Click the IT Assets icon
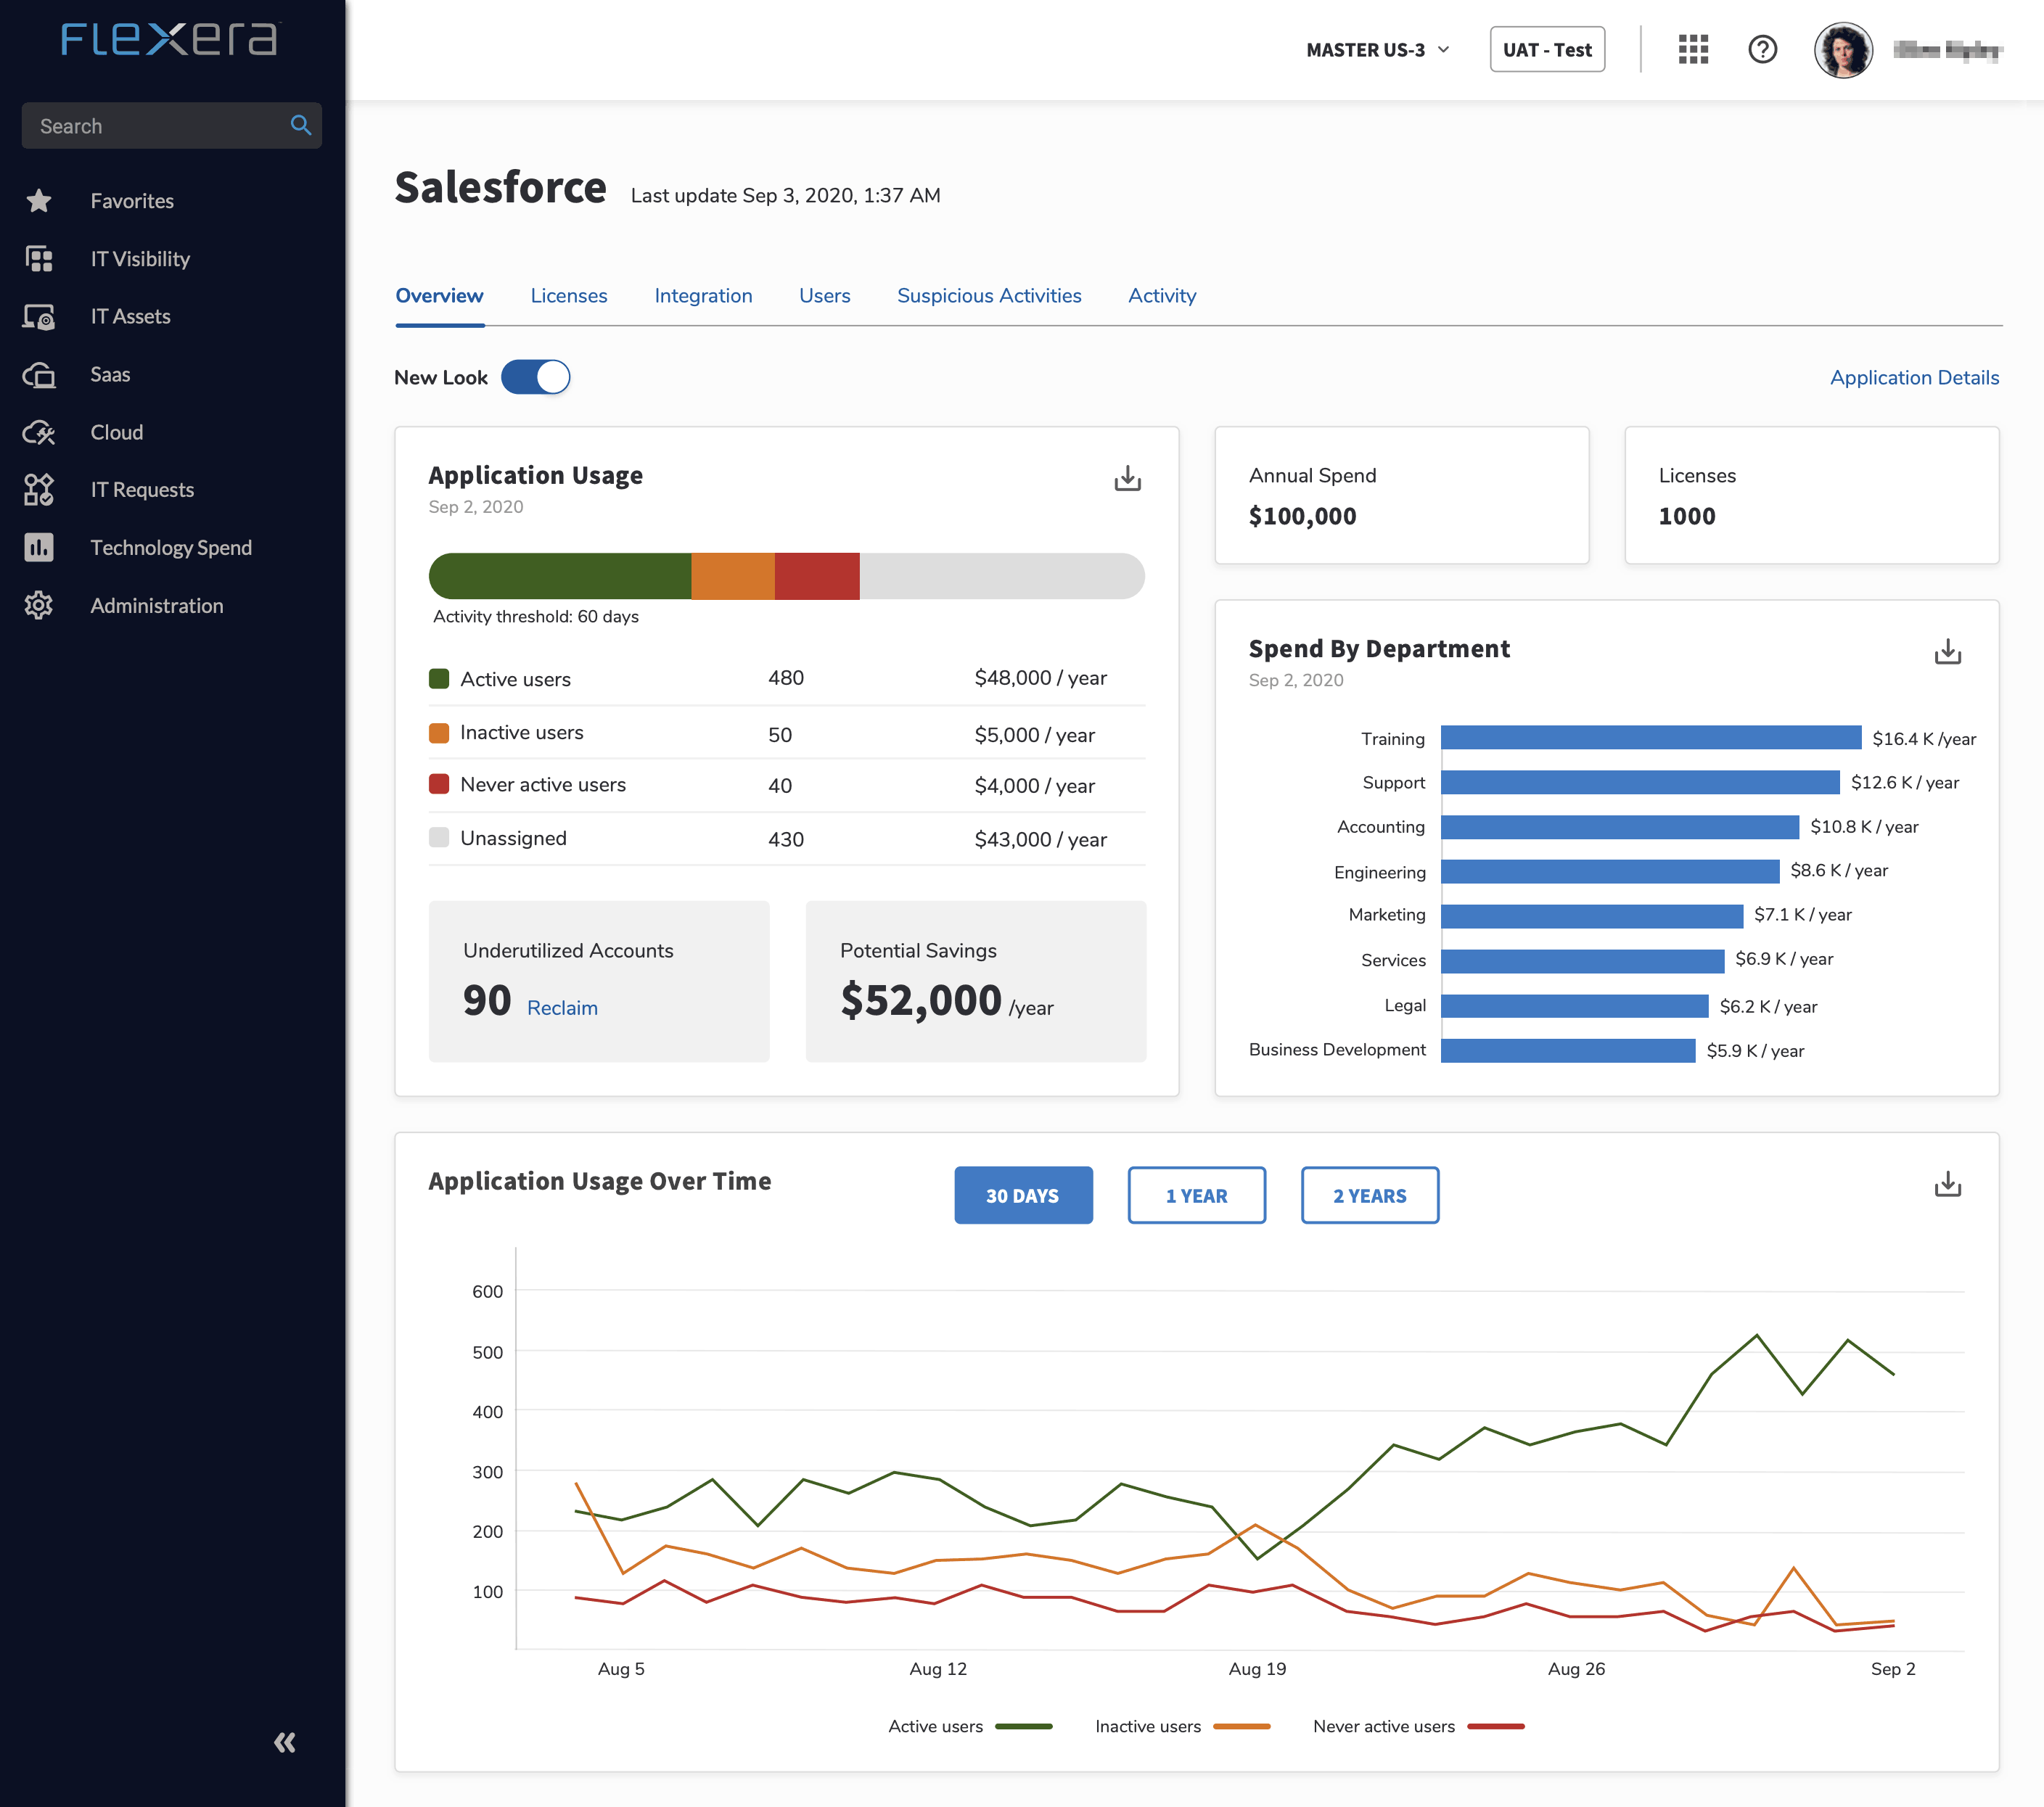This screenshot has height=1807, width=2044. point(39,317)
